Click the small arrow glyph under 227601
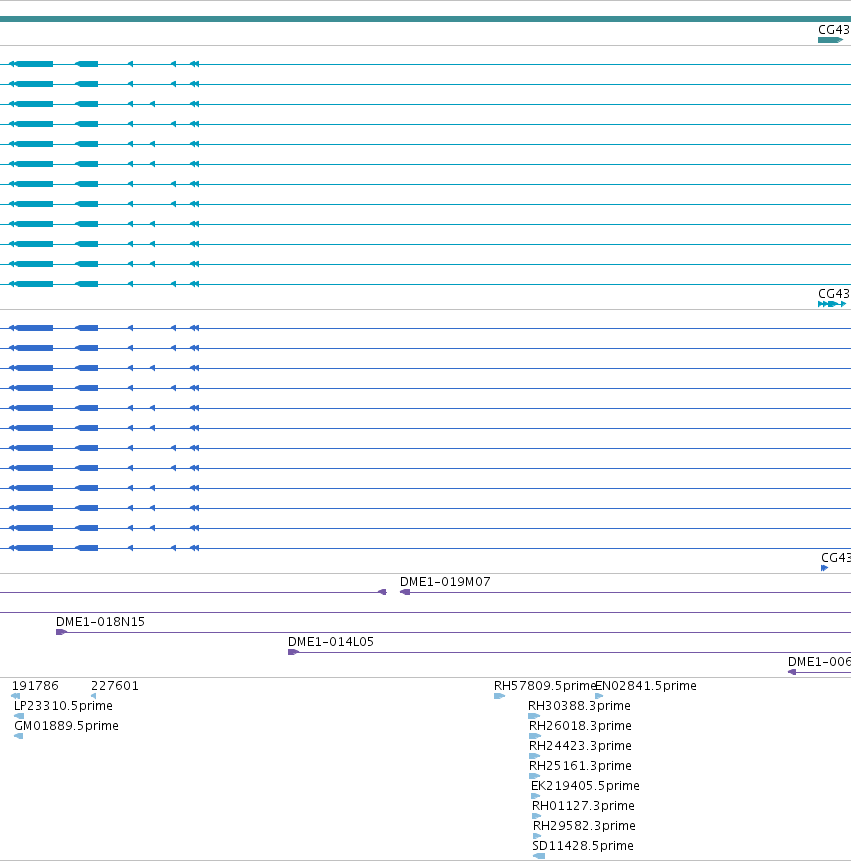Image resolution: width=851 pixels, height=861 pixels. coord(93,696)
